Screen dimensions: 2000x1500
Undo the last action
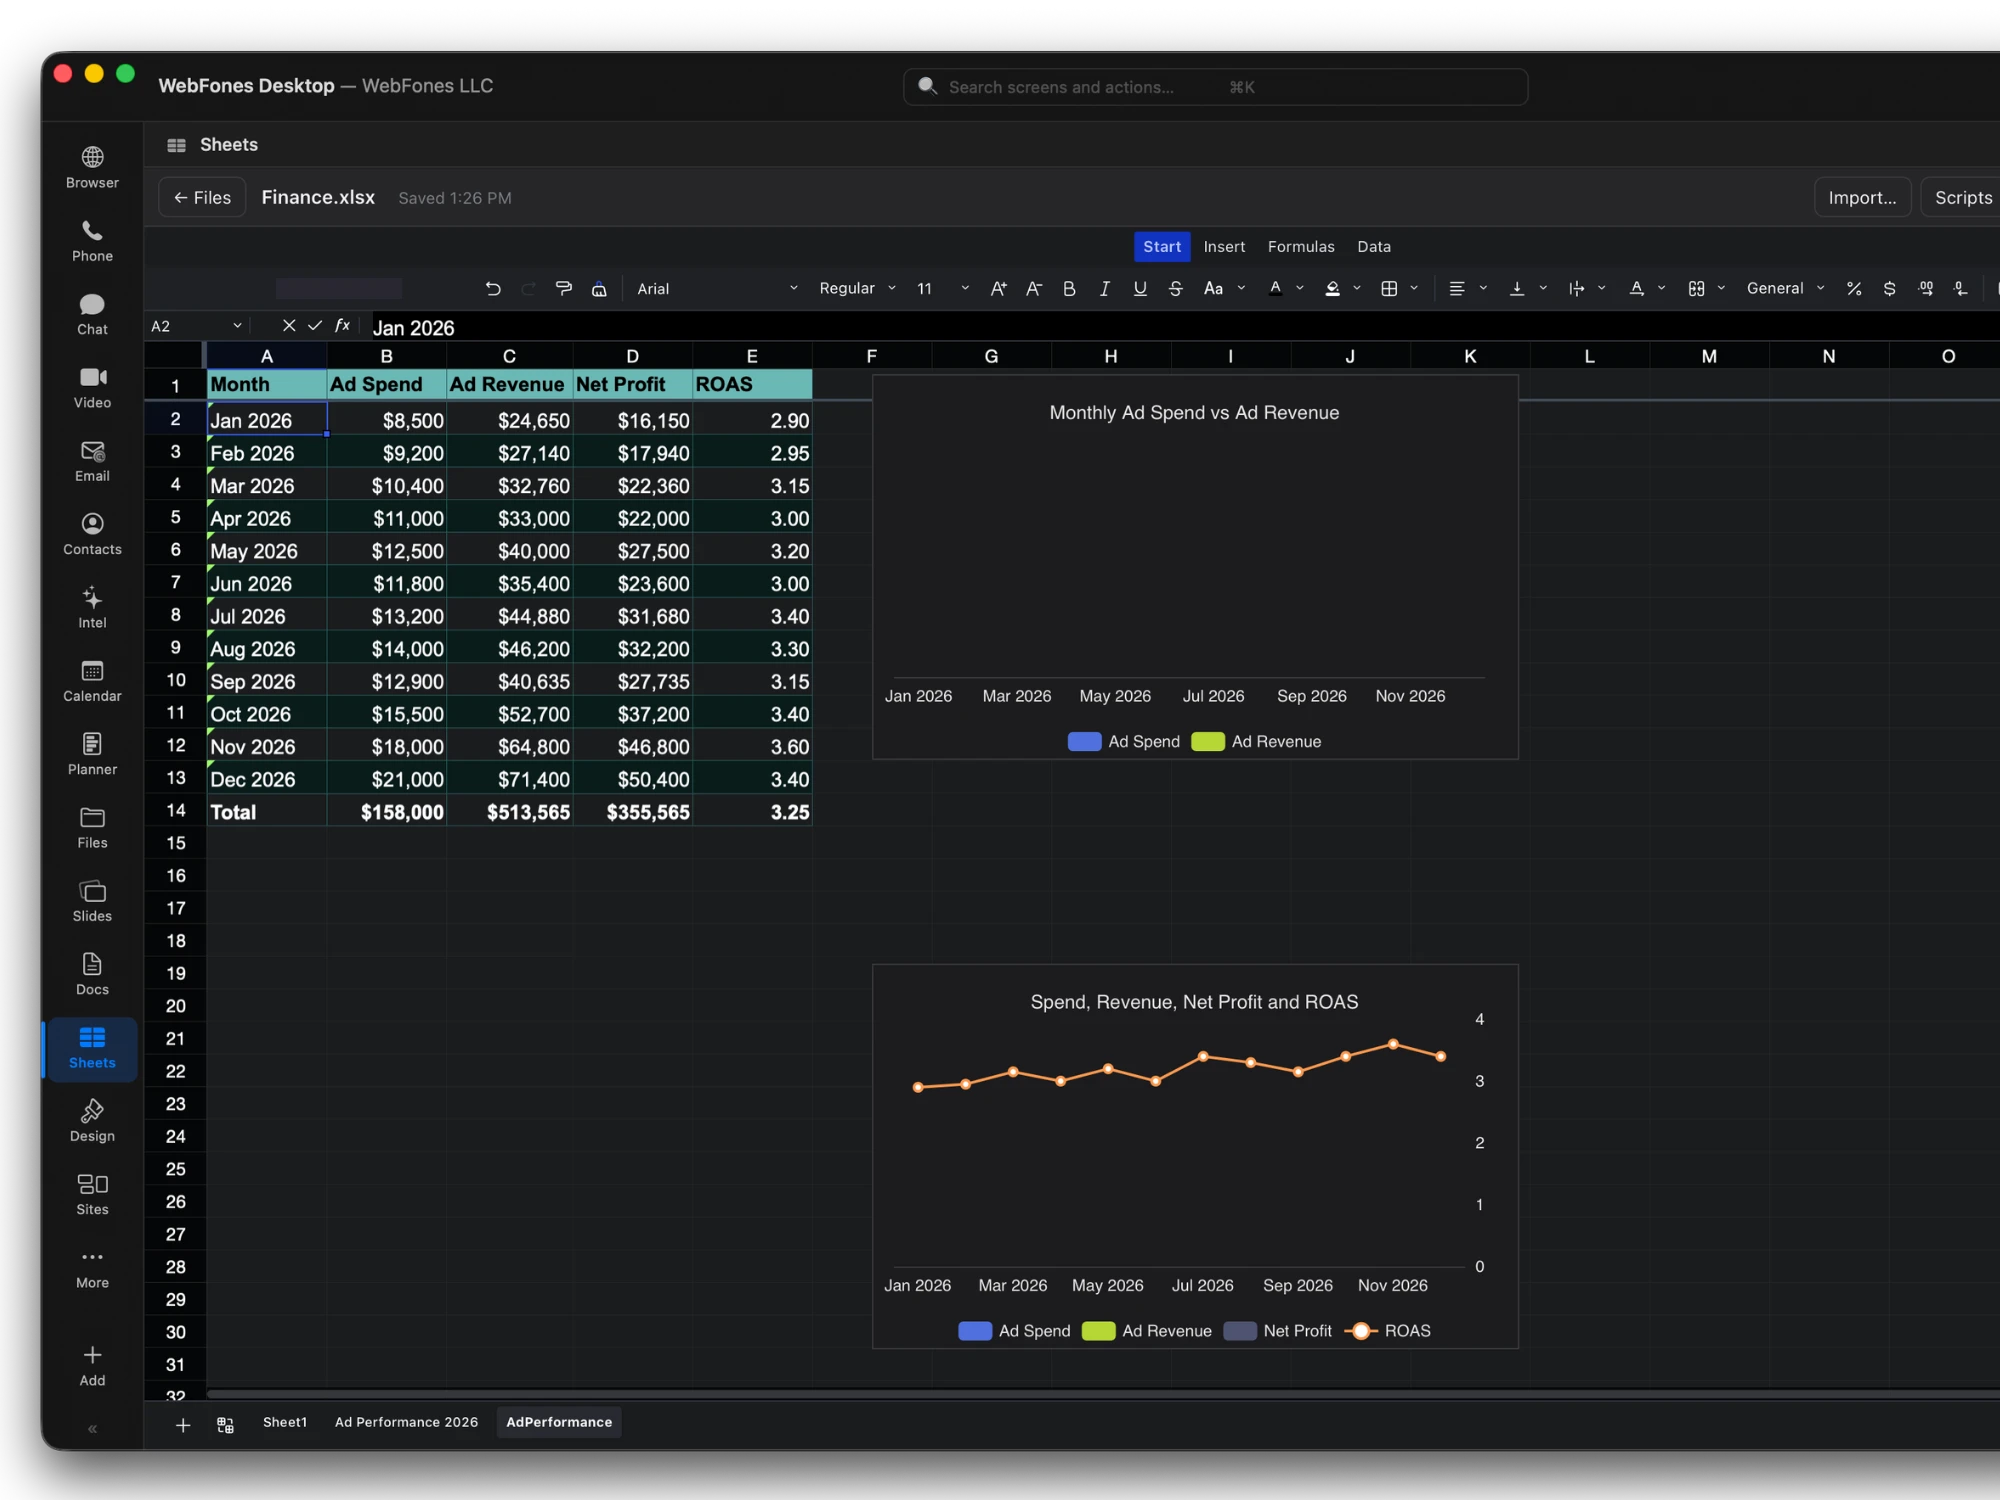(x=493, y=289)
